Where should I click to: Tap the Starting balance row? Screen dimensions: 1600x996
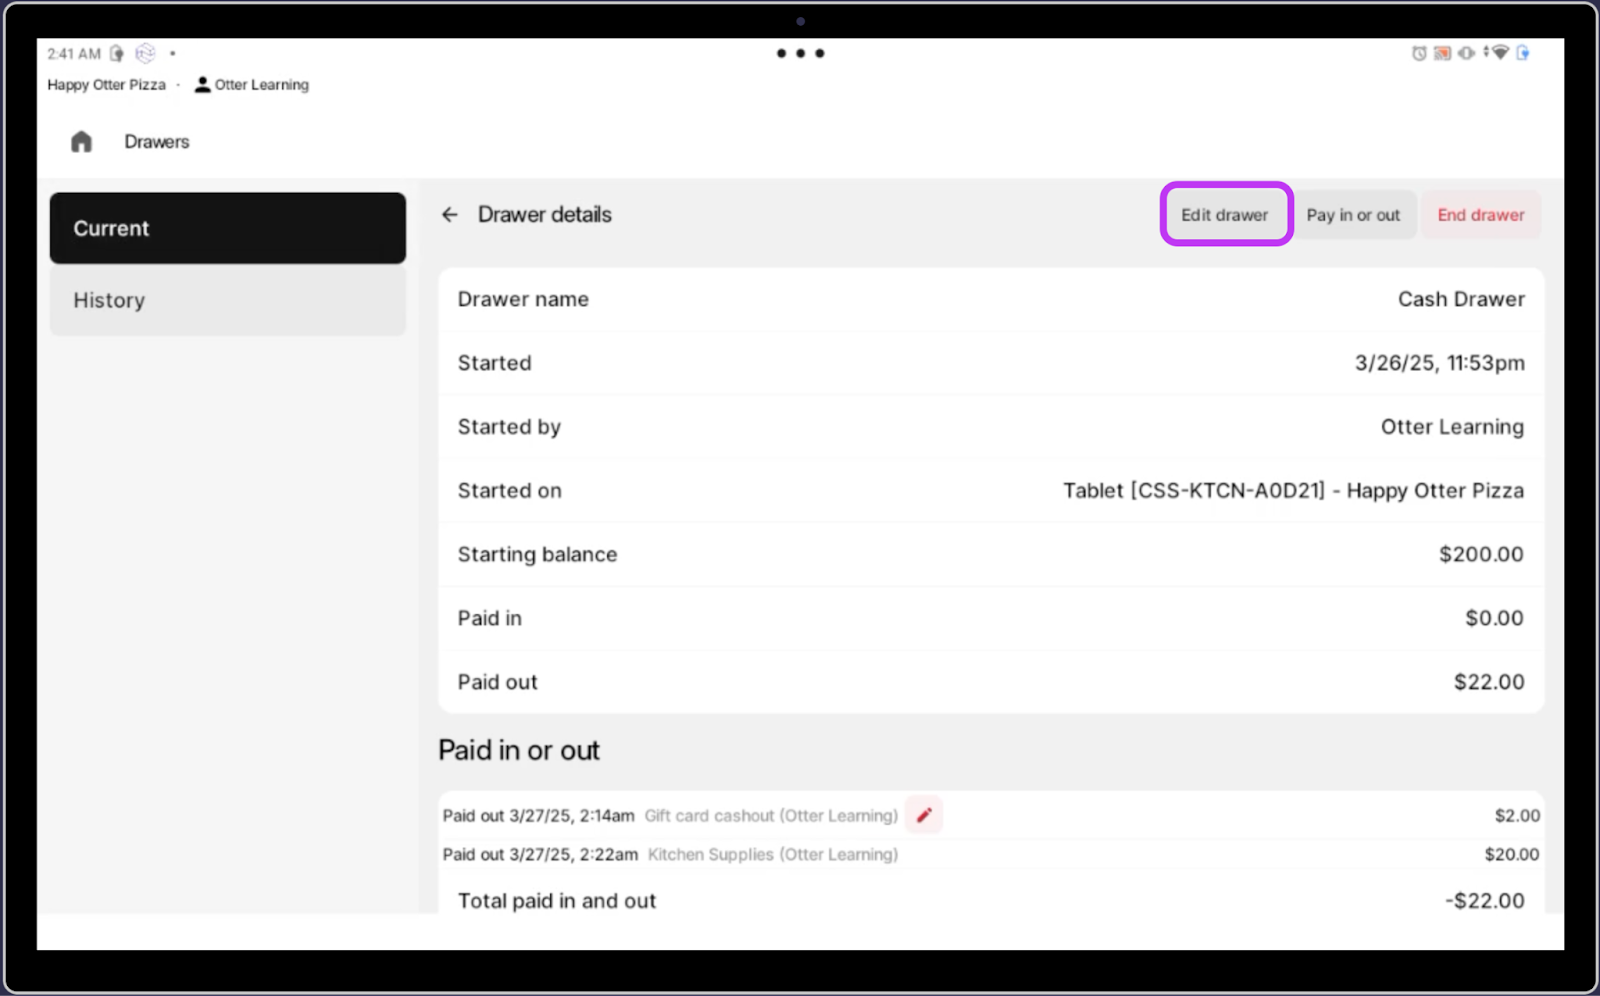[991, 554]
